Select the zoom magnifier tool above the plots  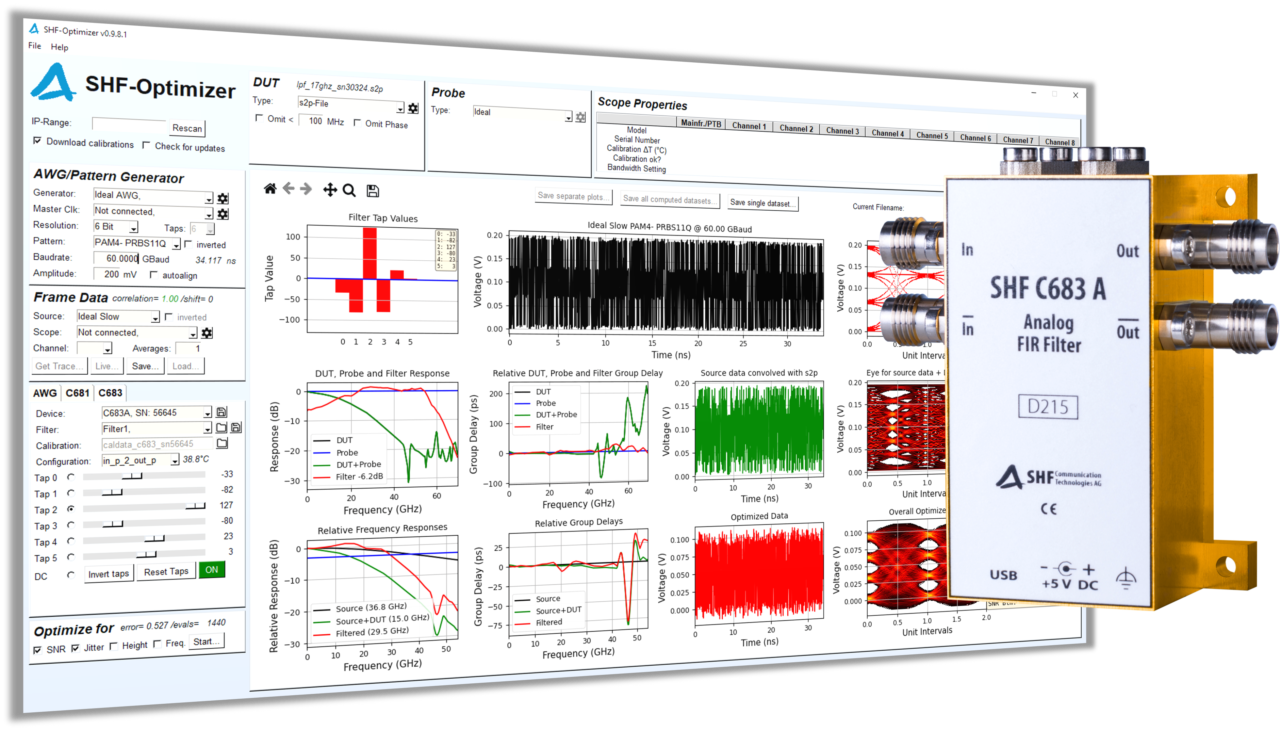[x=348, y=190]
